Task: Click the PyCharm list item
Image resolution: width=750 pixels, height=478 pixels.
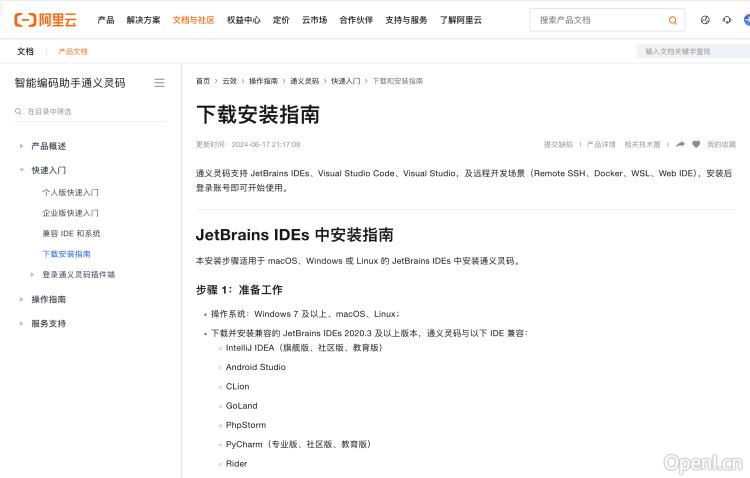Action: (298, 444)
